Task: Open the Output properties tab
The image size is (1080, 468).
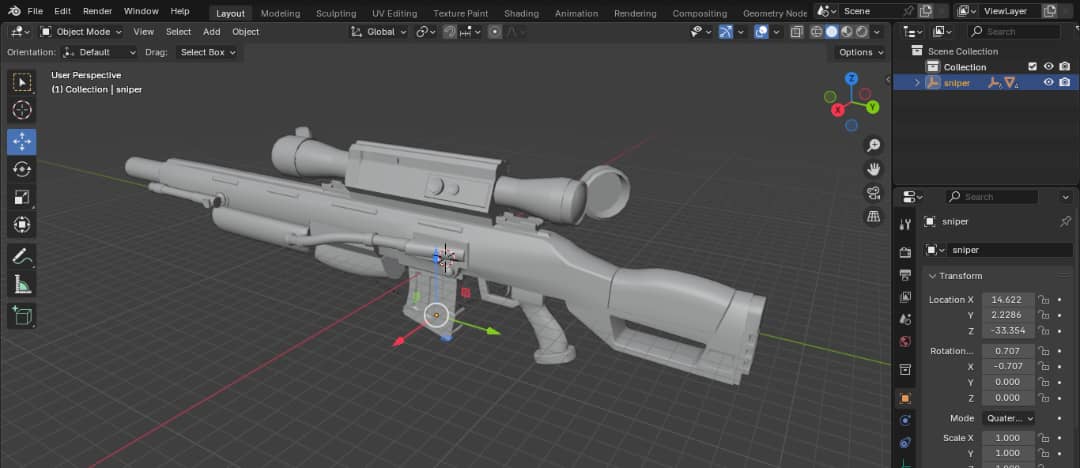Action: click(906, 275)
